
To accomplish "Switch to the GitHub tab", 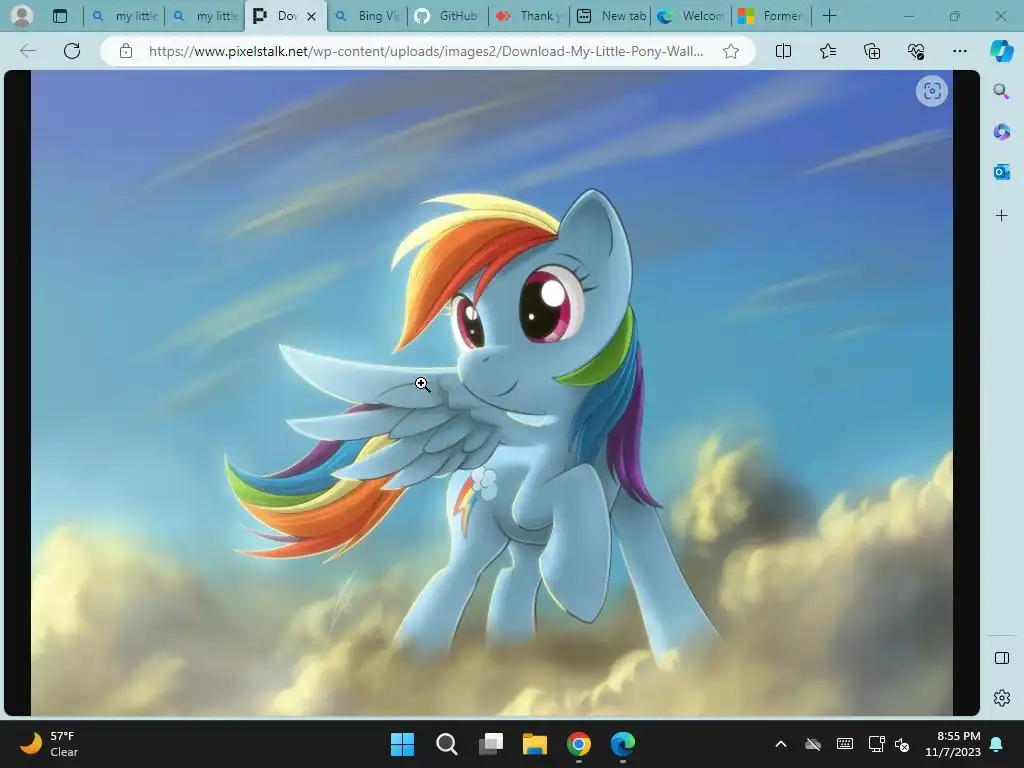I will point(448,16).
